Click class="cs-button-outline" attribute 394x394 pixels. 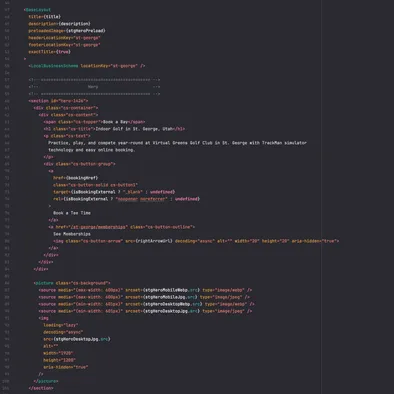pyautogui.click(x=161, y=227)
